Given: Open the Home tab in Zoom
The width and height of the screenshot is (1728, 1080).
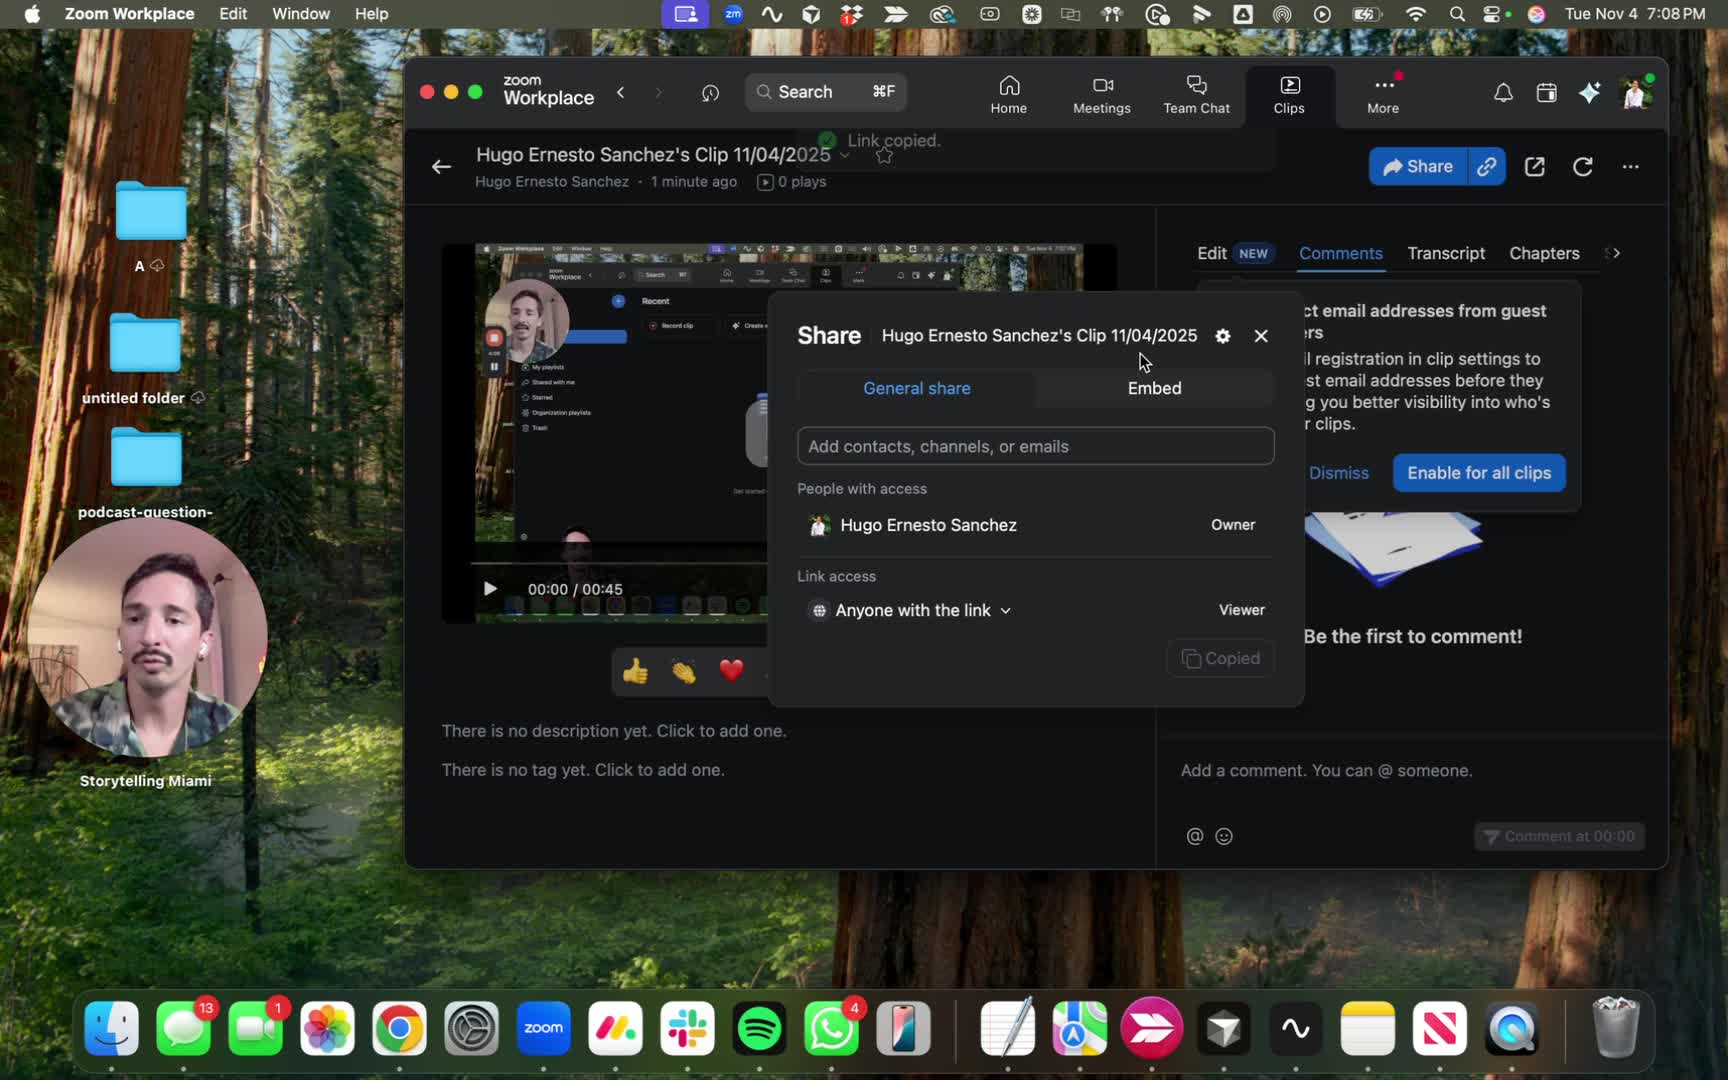Looking at the screenshot, I should (1008, 95).
